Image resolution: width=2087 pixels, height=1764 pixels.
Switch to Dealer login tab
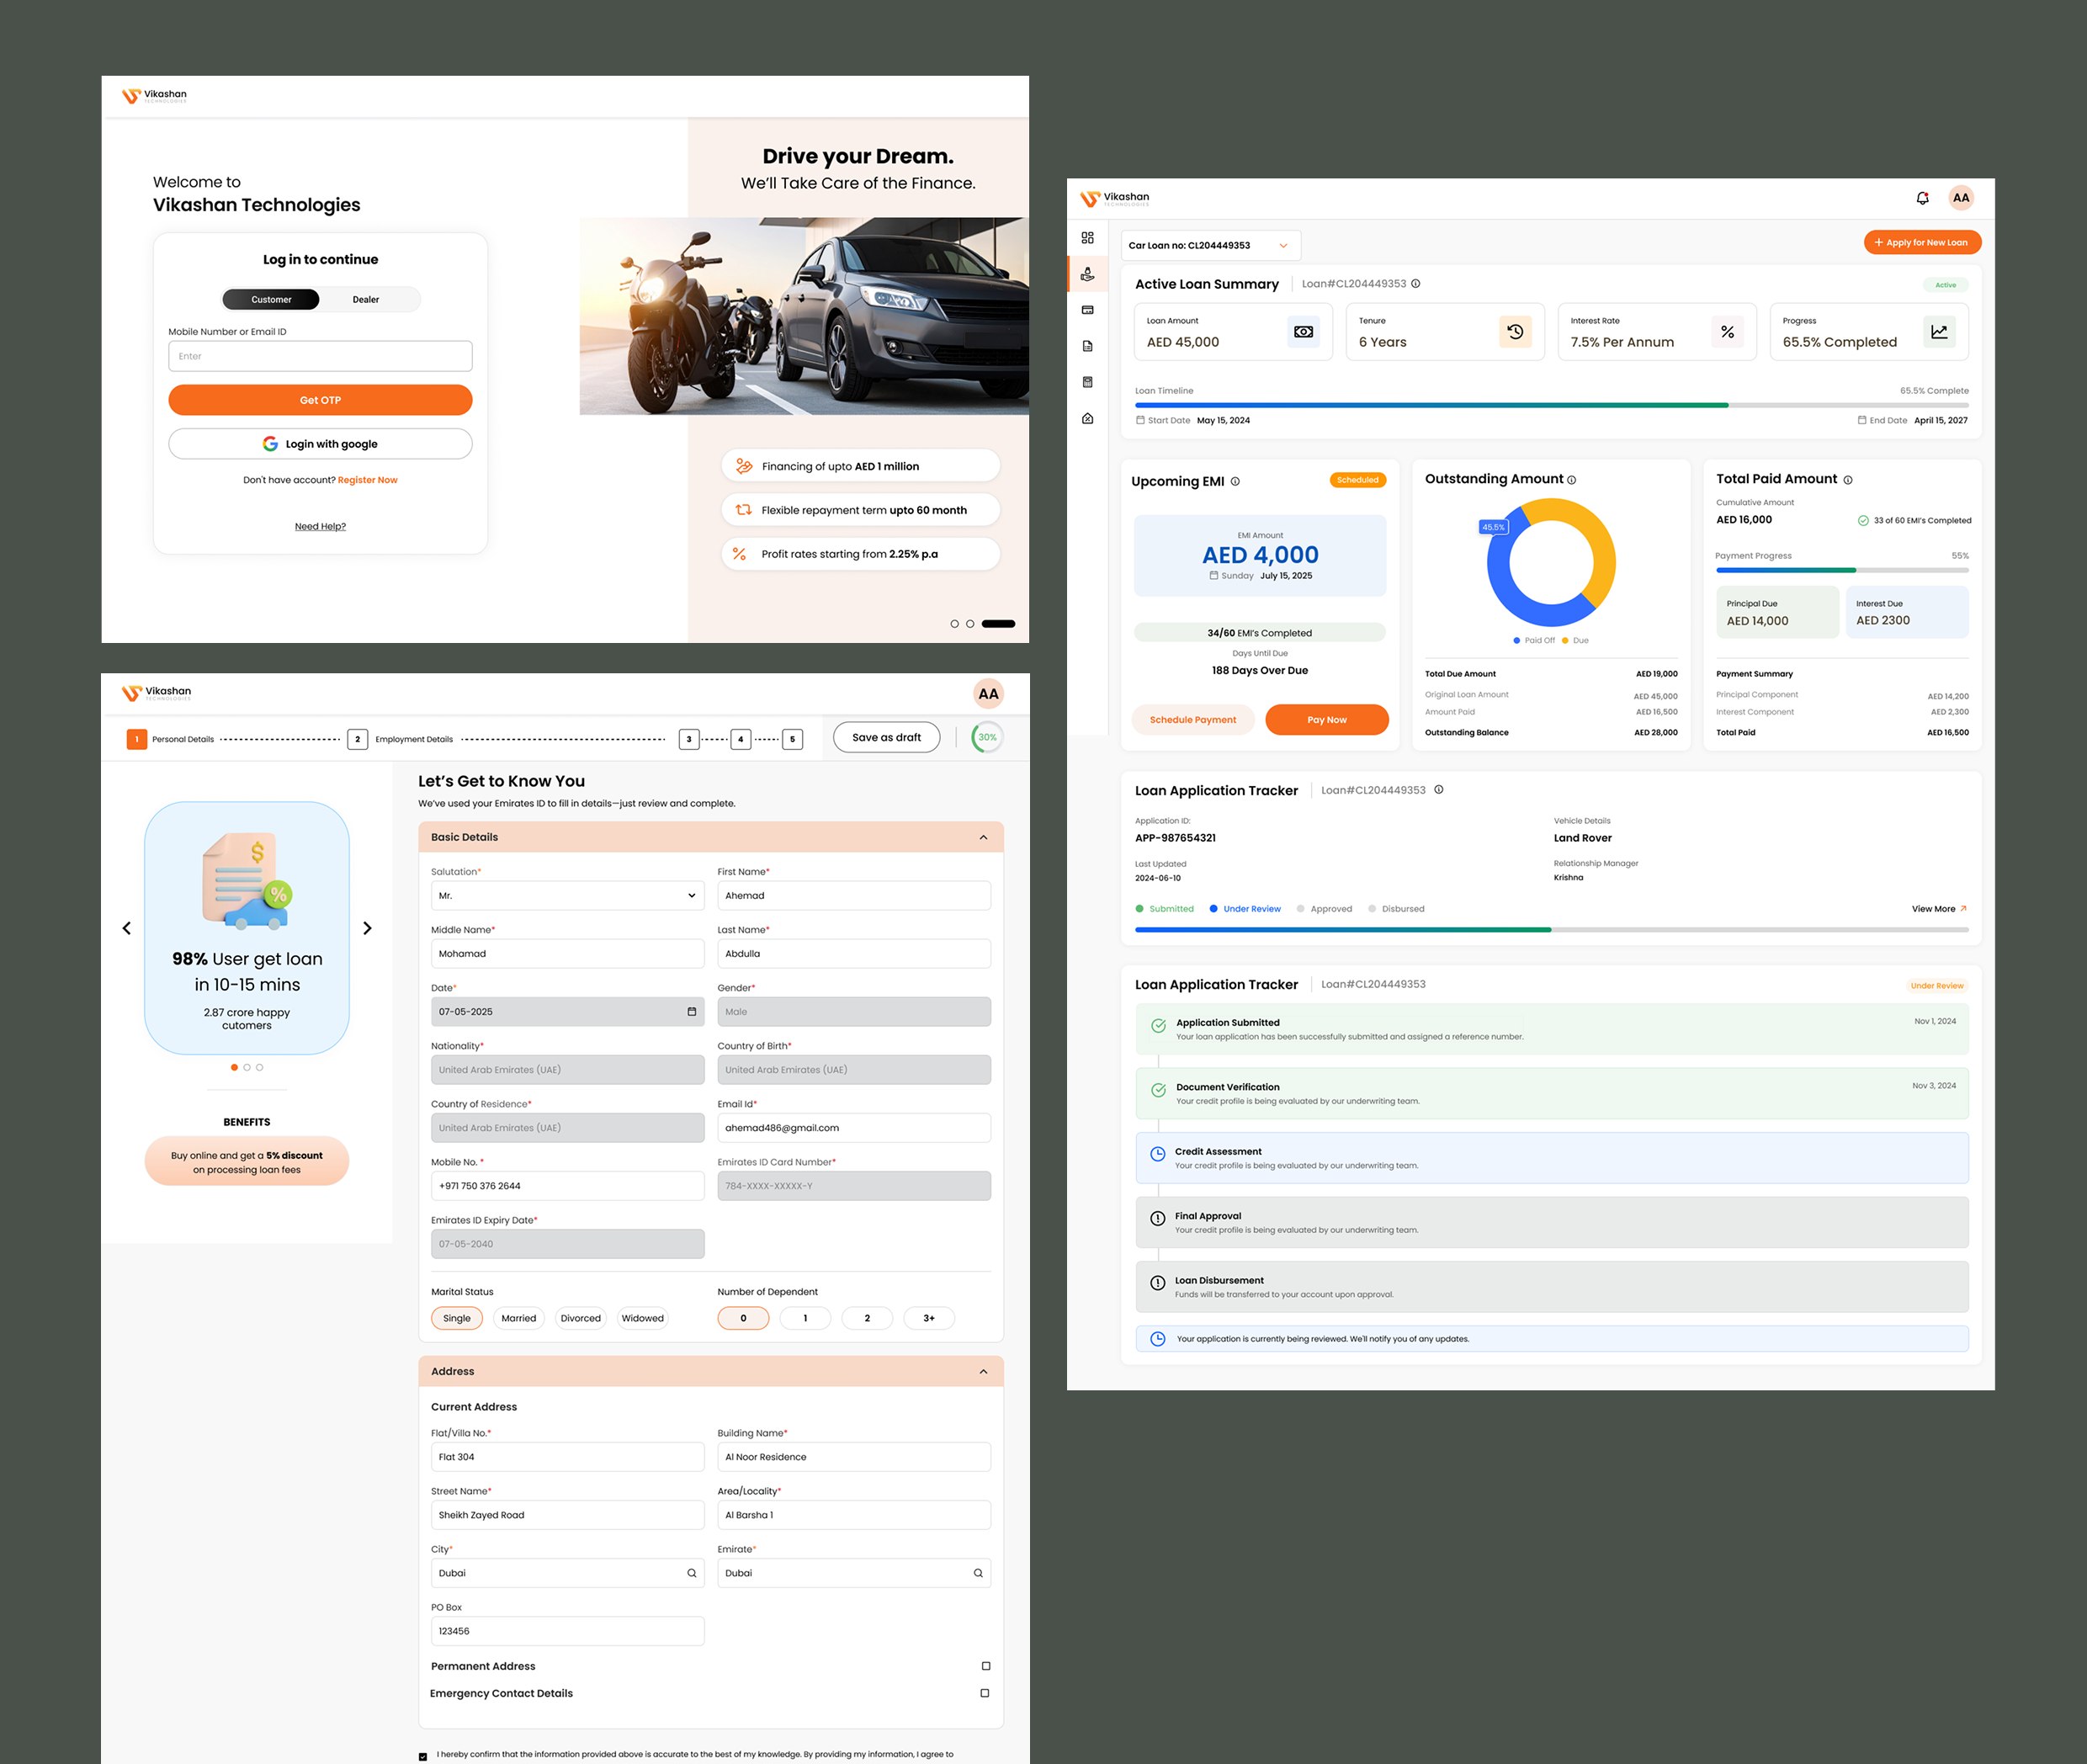[366, 299]
